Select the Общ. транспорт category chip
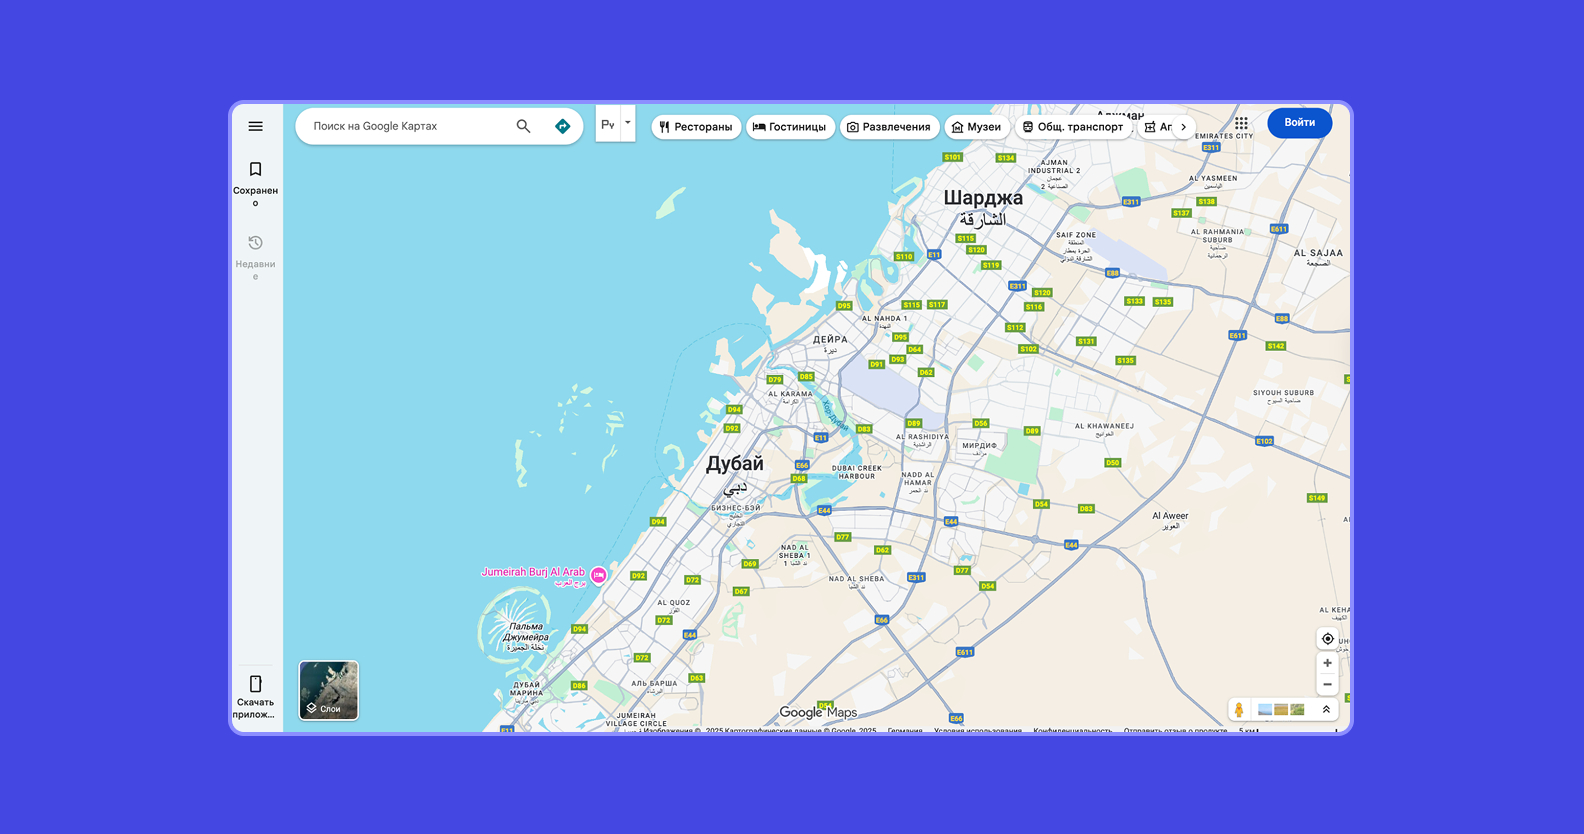 click(x=1073, y=127)
